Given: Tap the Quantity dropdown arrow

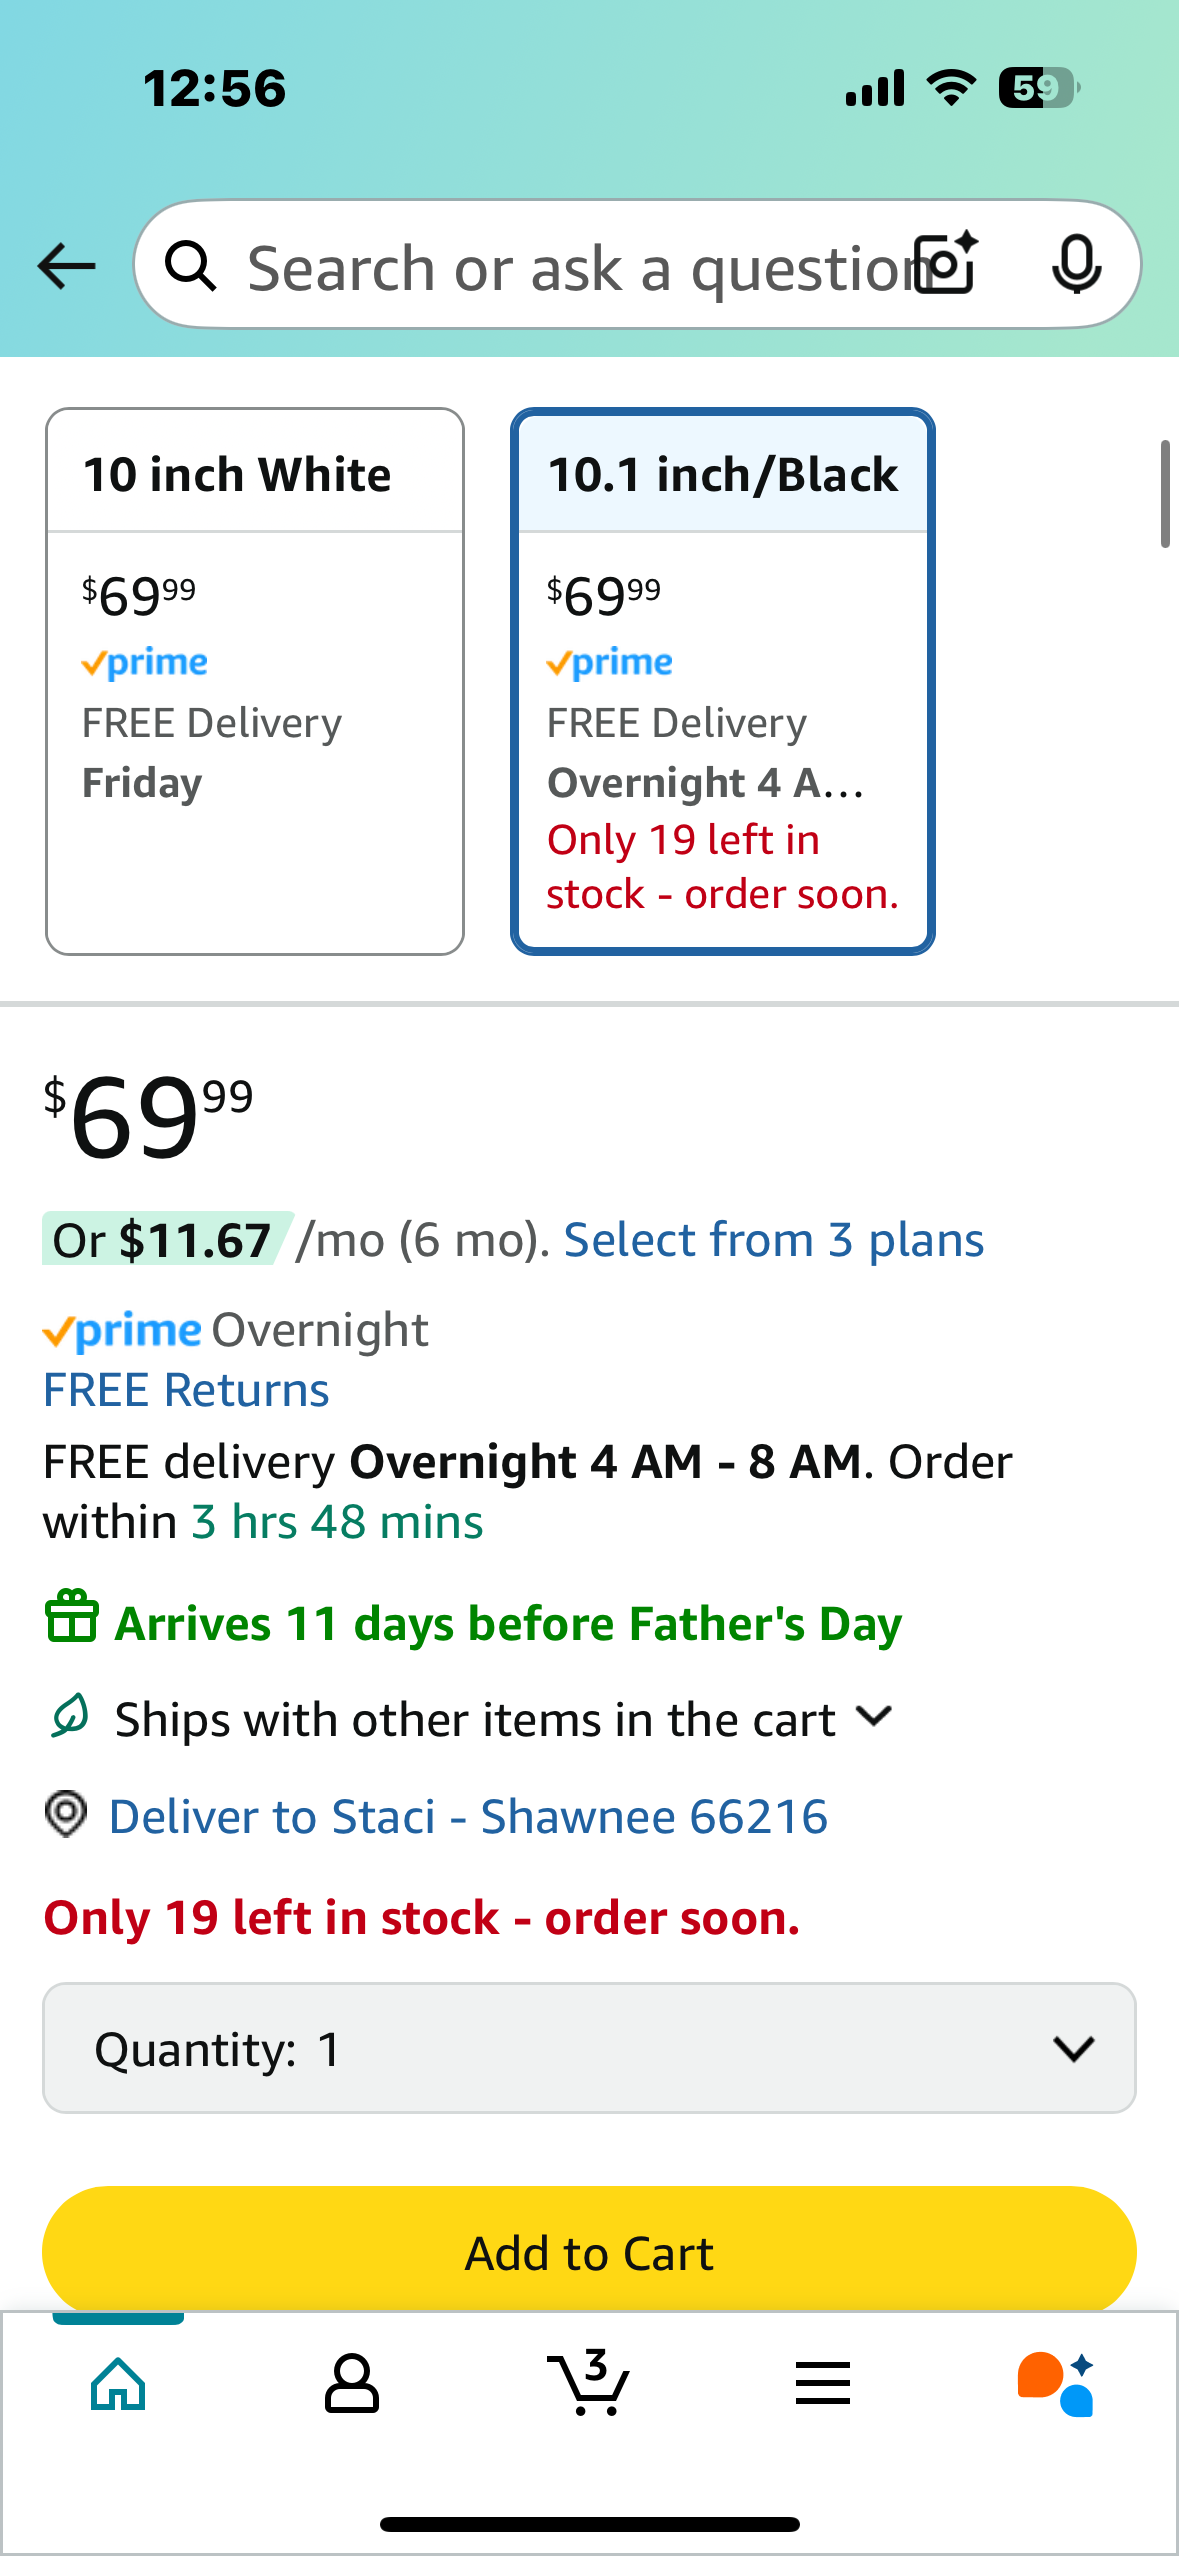Looking at the screenshot, I should pos(1074,2049).
